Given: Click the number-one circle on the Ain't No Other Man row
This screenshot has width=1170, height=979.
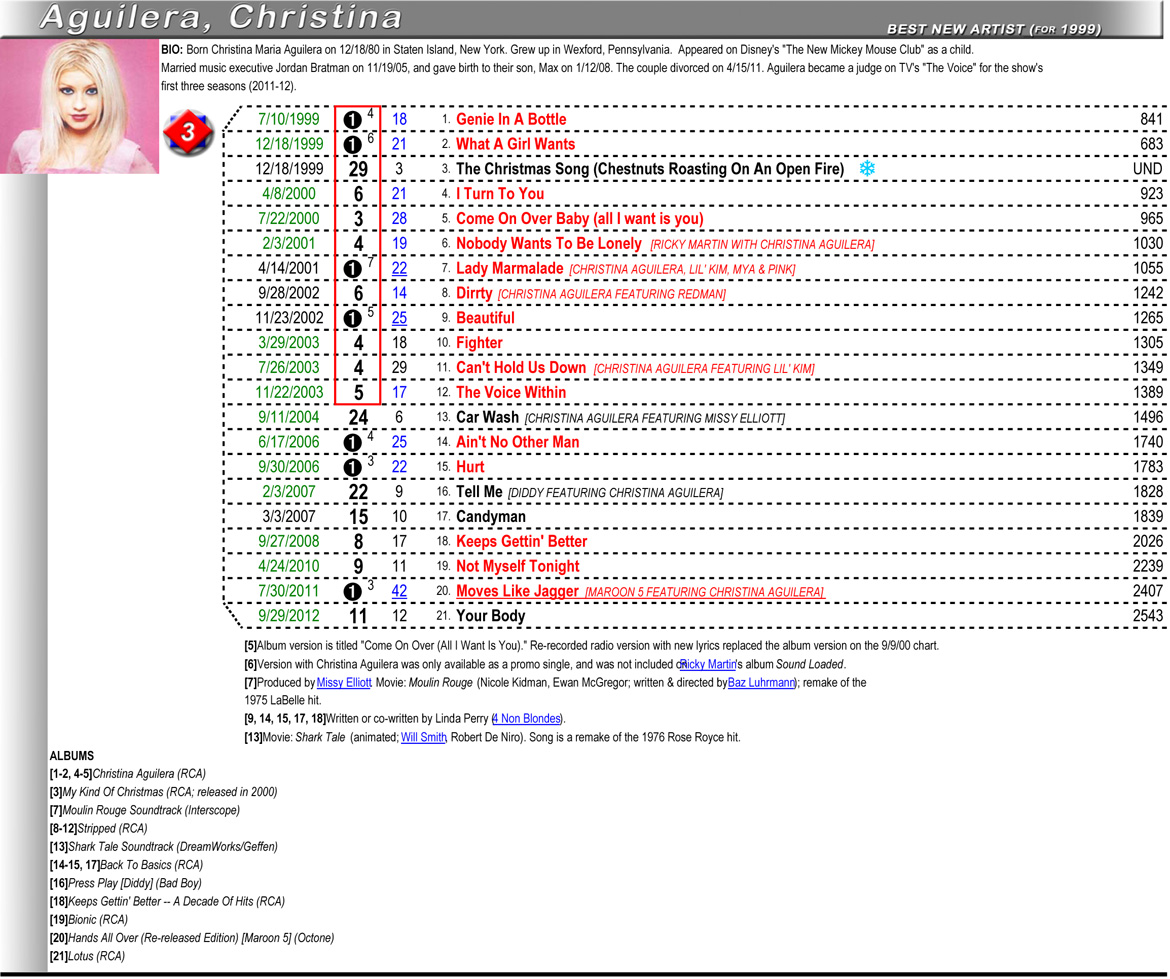Looking at the screenshot, I should click(352, 442).
